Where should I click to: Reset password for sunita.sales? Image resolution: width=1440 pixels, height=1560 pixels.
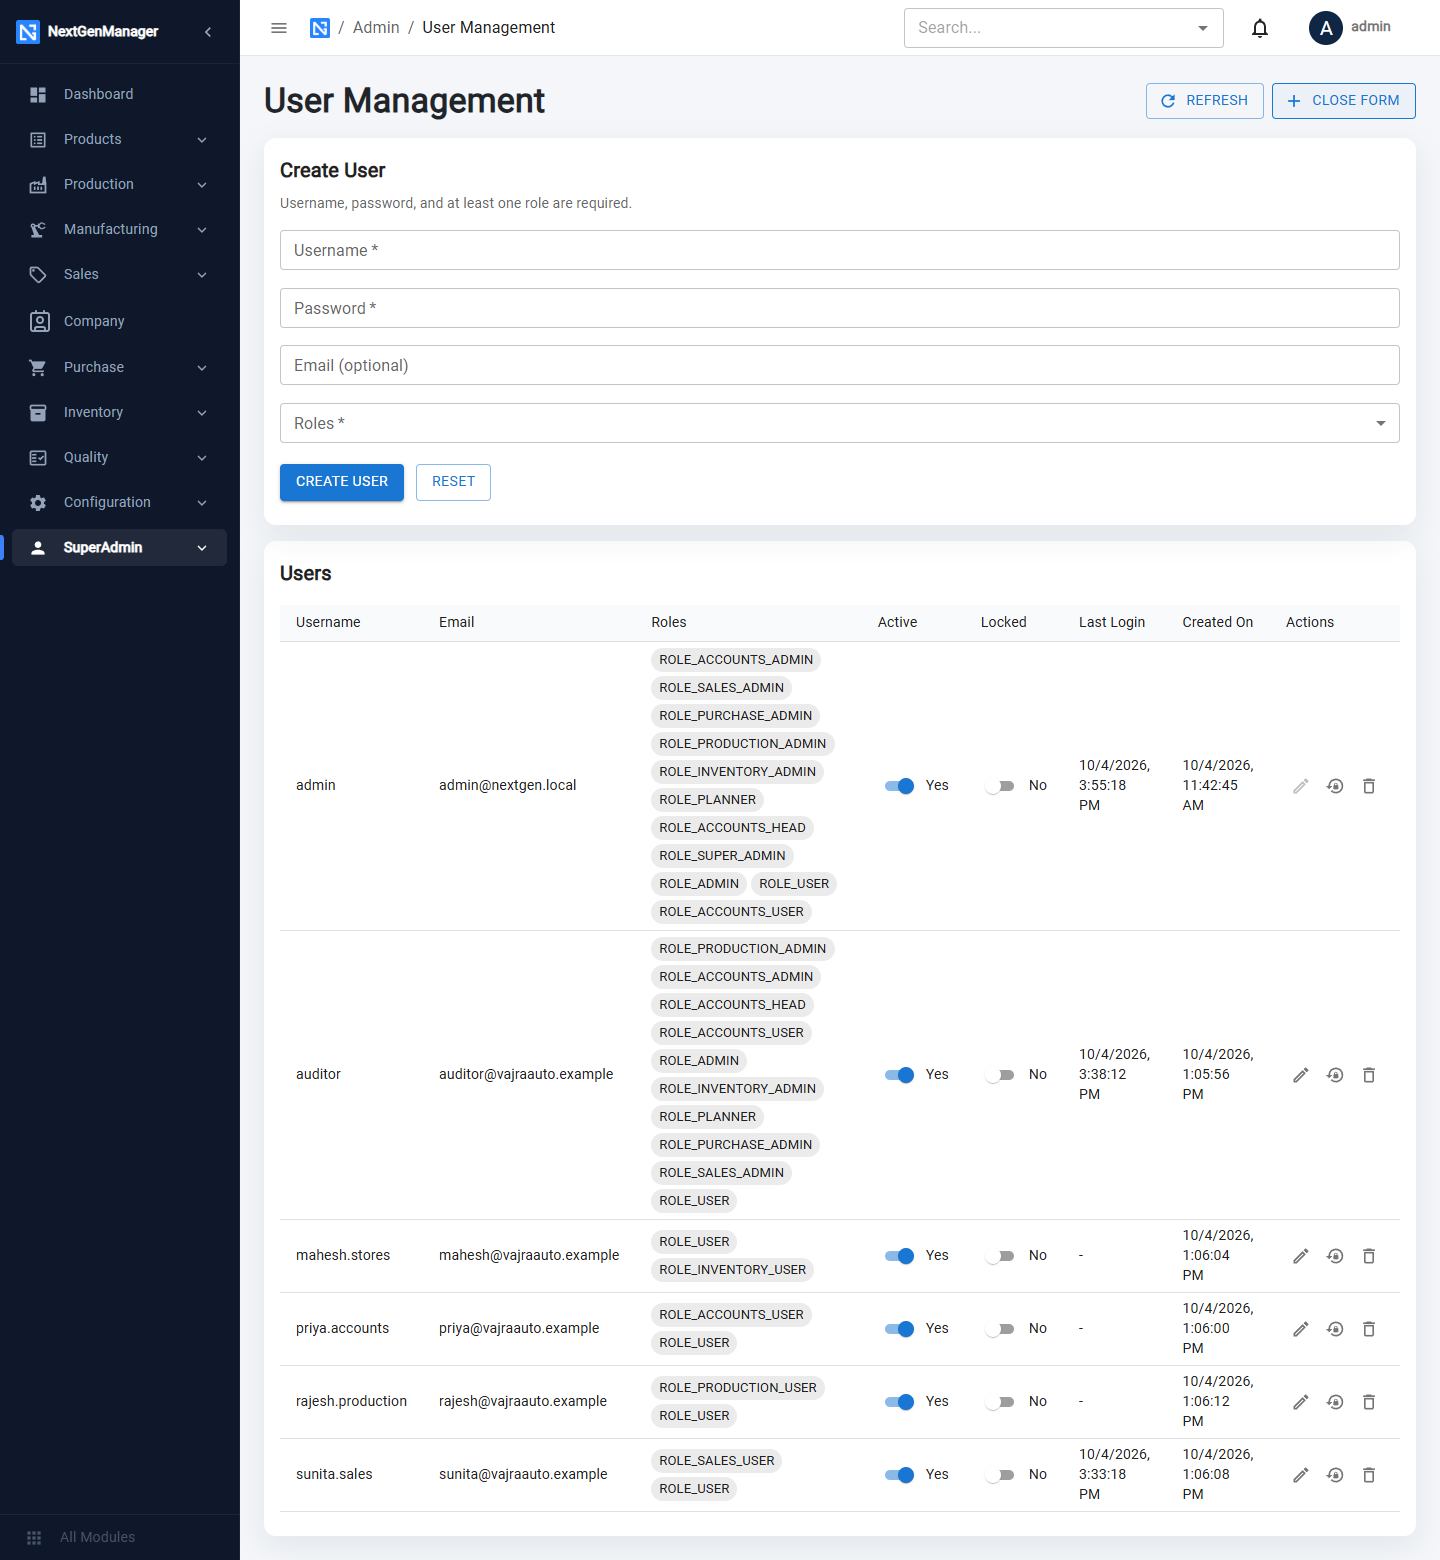tap(1335, 1475)
